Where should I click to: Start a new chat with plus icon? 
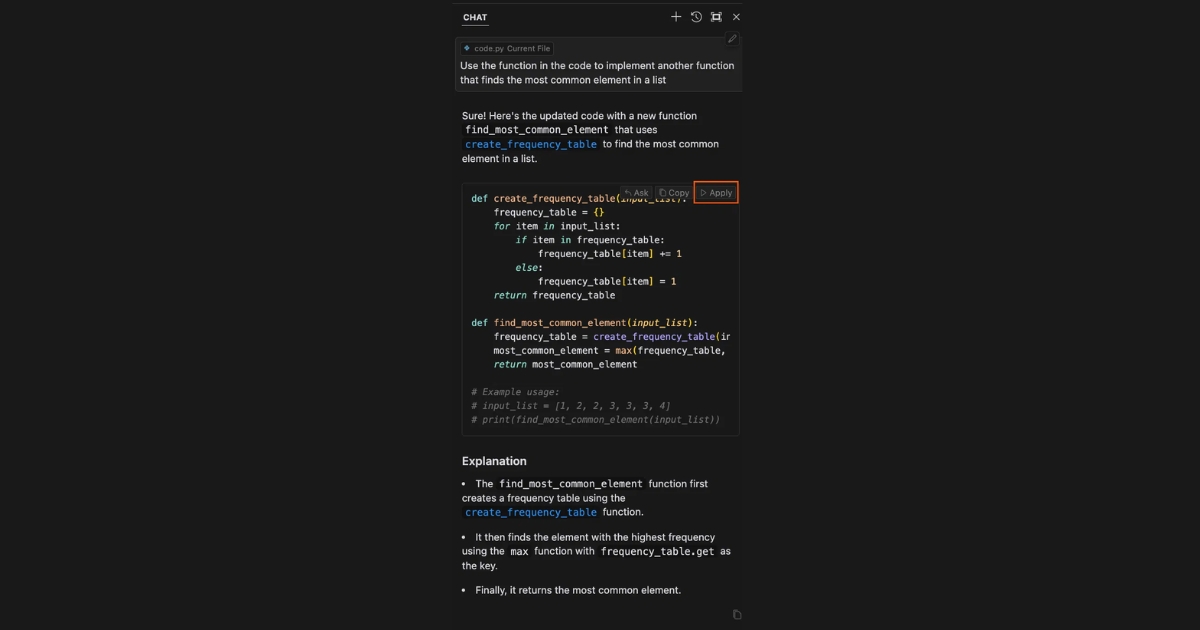tap(676, 17)
